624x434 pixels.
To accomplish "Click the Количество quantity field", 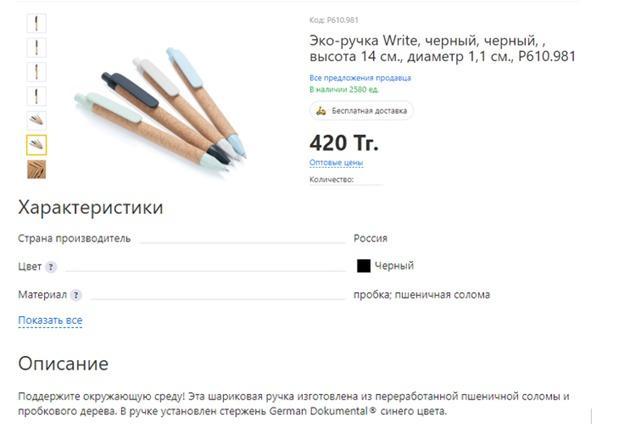I will coord(346,180).
